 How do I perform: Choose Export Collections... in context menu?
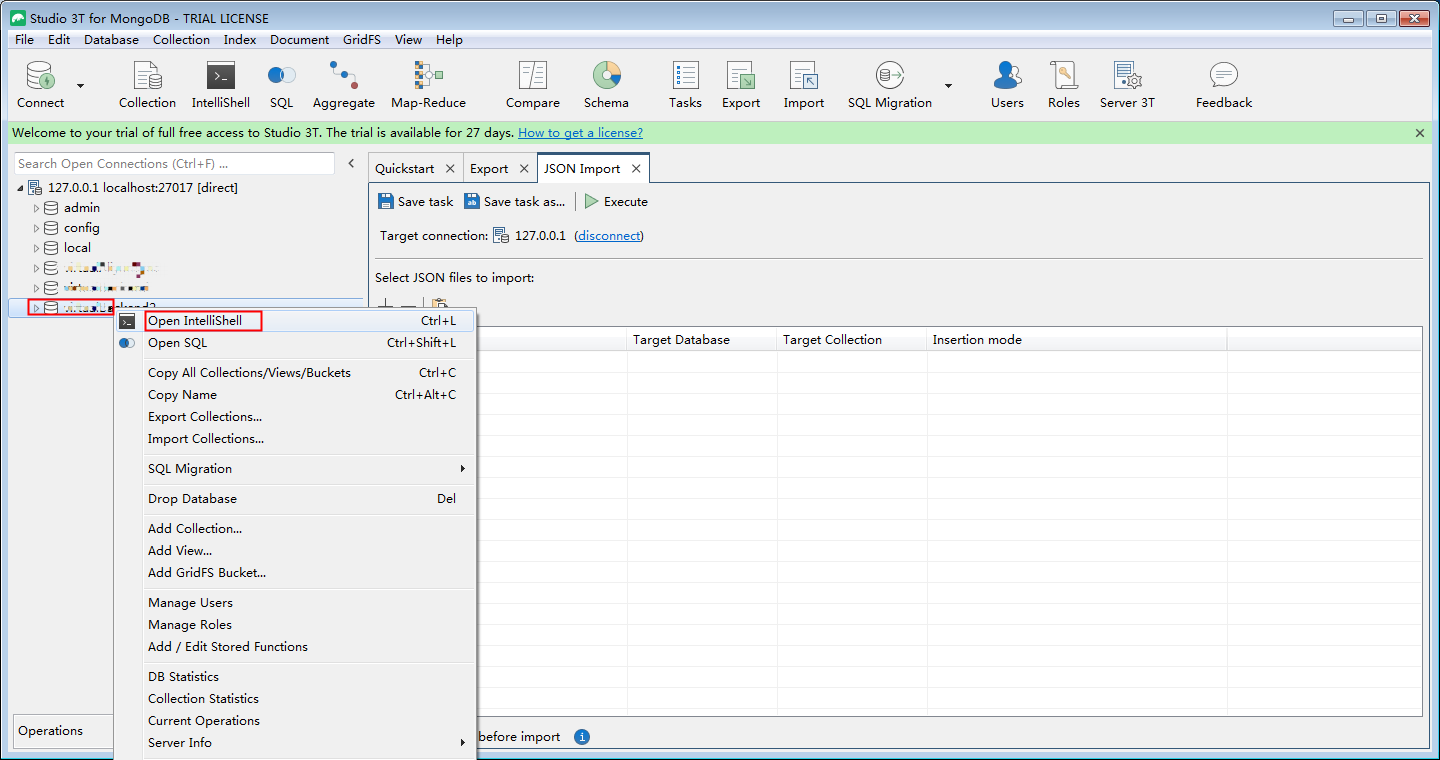[x=295, y=417]
